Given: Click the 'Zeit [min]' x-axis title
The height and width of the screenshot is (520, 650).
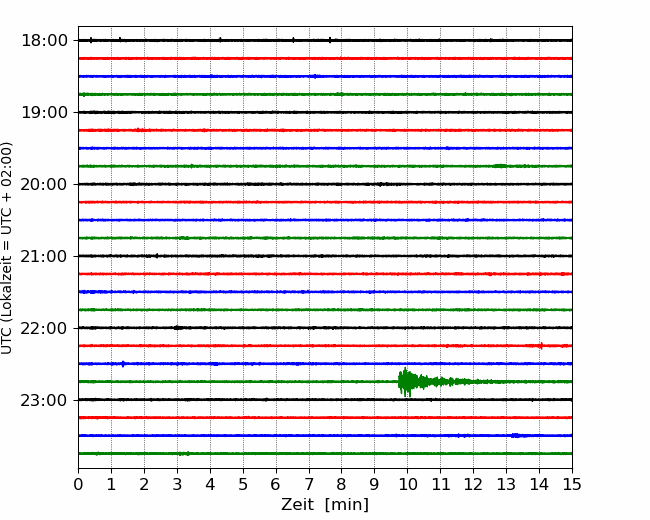Looking at the screenshot, I should (325, 505).
